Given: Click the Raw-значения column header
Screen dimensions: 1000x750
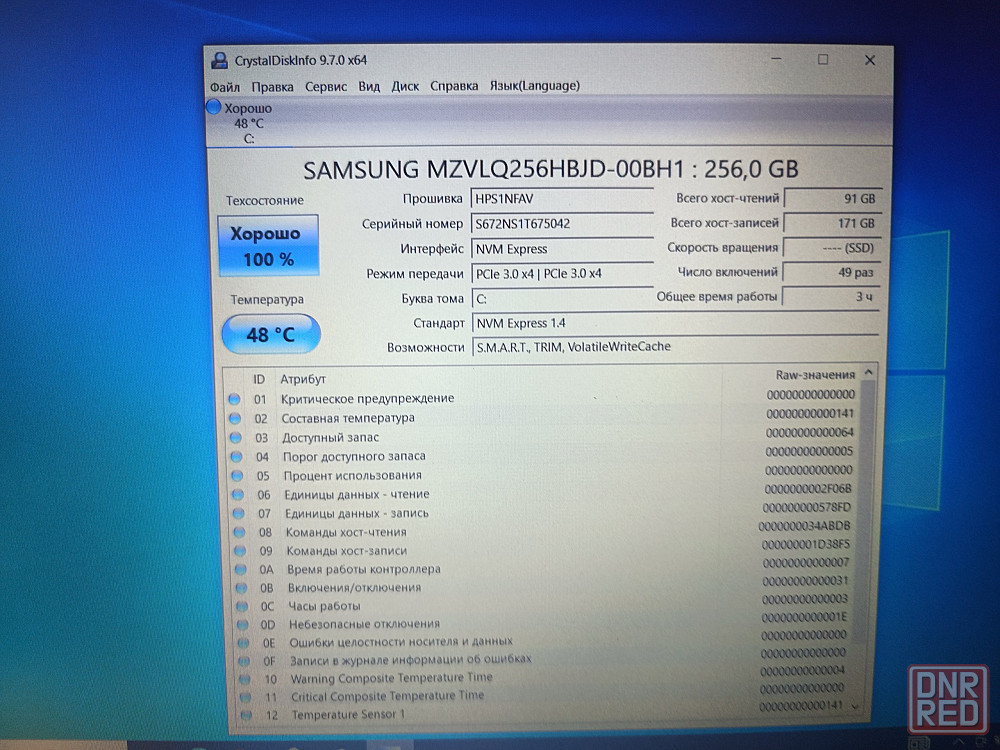Looking at the screenshot, I should [x=815, y=375].
